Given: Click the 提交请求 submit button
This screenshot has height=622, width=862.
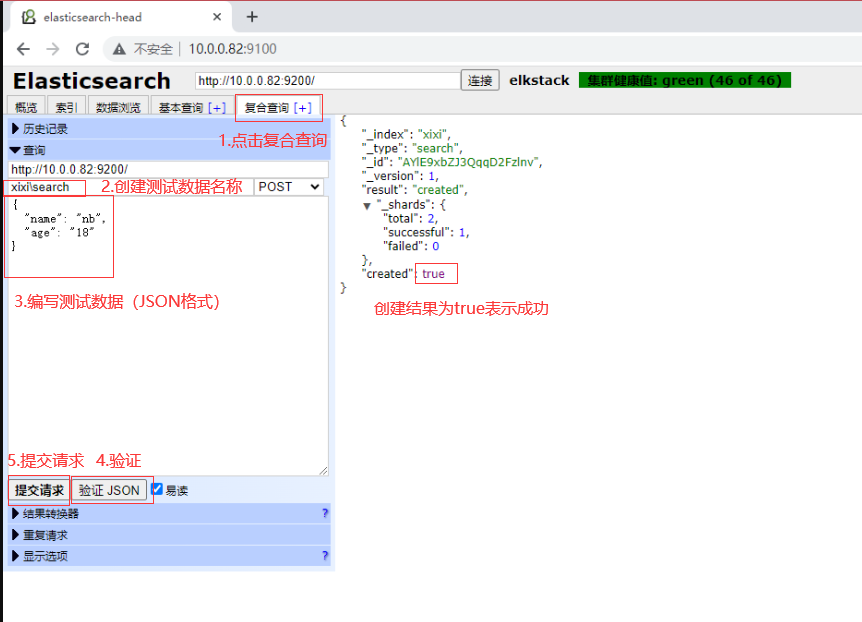Looking at the screenshot, I should click(39, 490).
